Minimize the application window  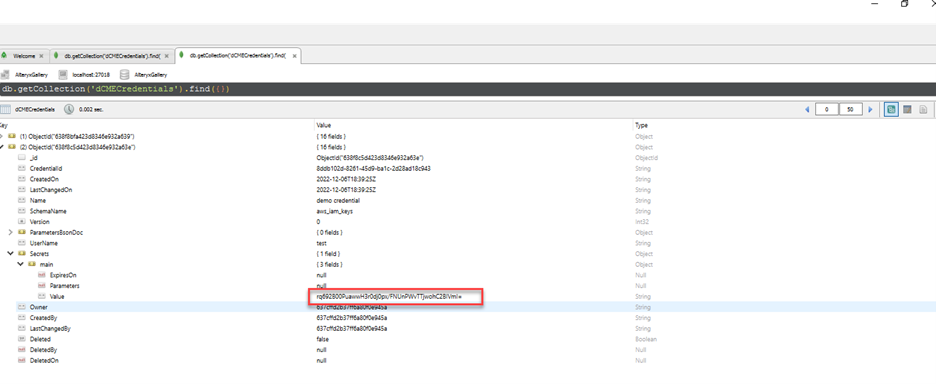[875, 4]
